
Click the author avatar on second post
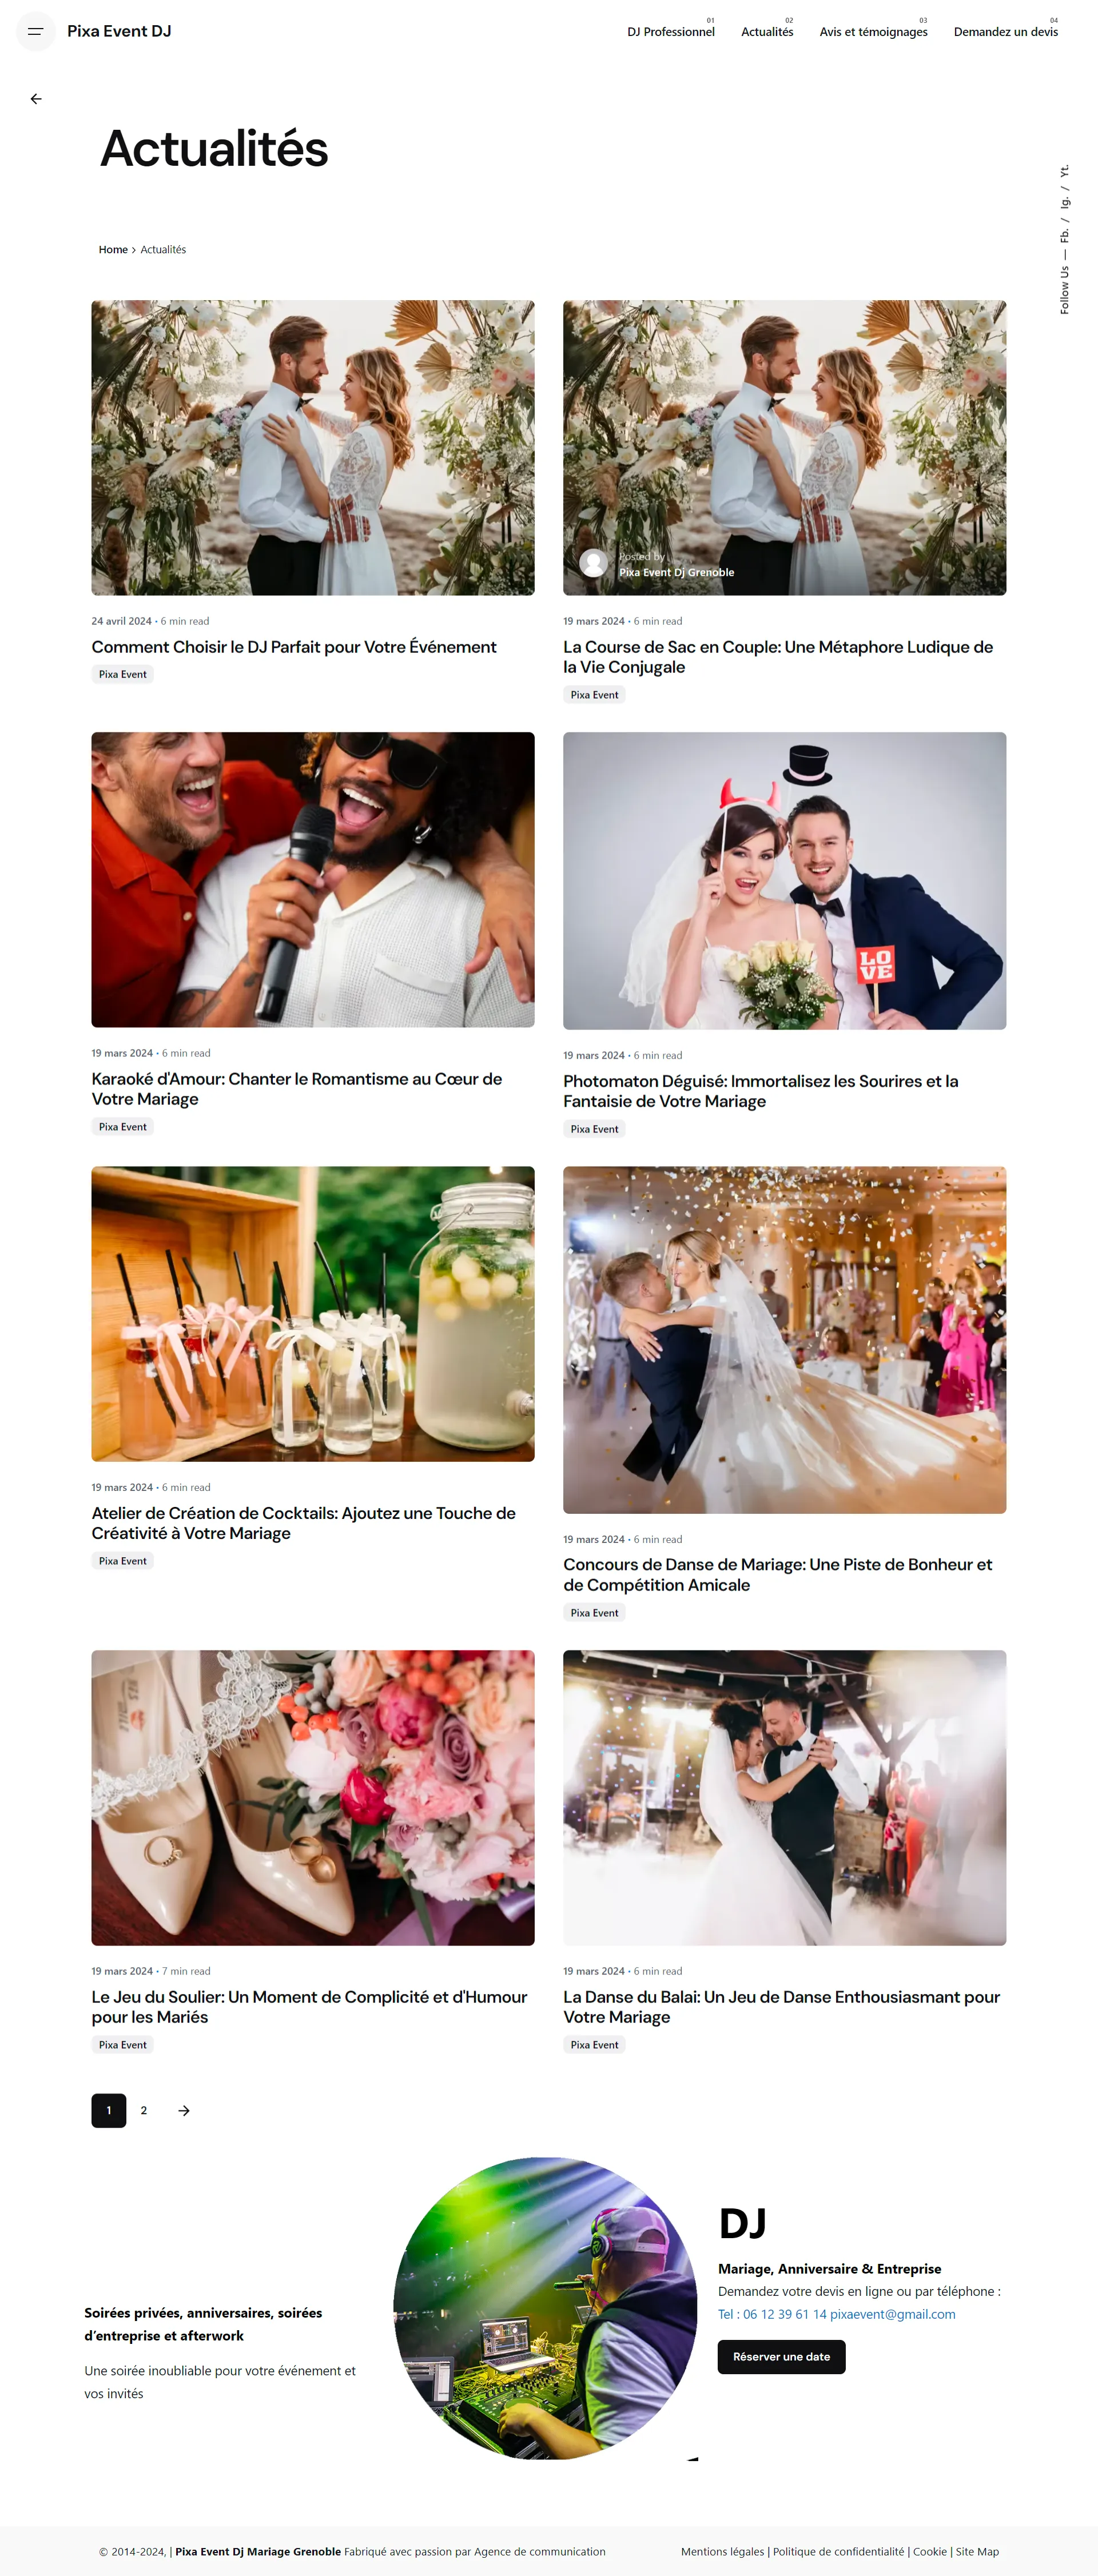(x=593, y=563)
